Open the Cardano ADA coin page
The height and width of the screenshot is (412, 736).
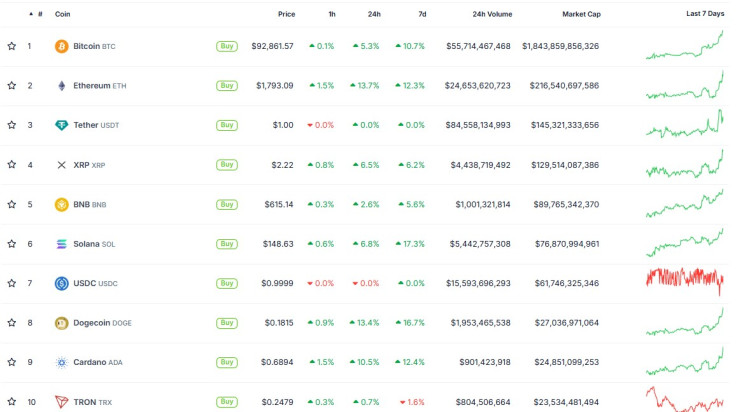pos(98,362)
